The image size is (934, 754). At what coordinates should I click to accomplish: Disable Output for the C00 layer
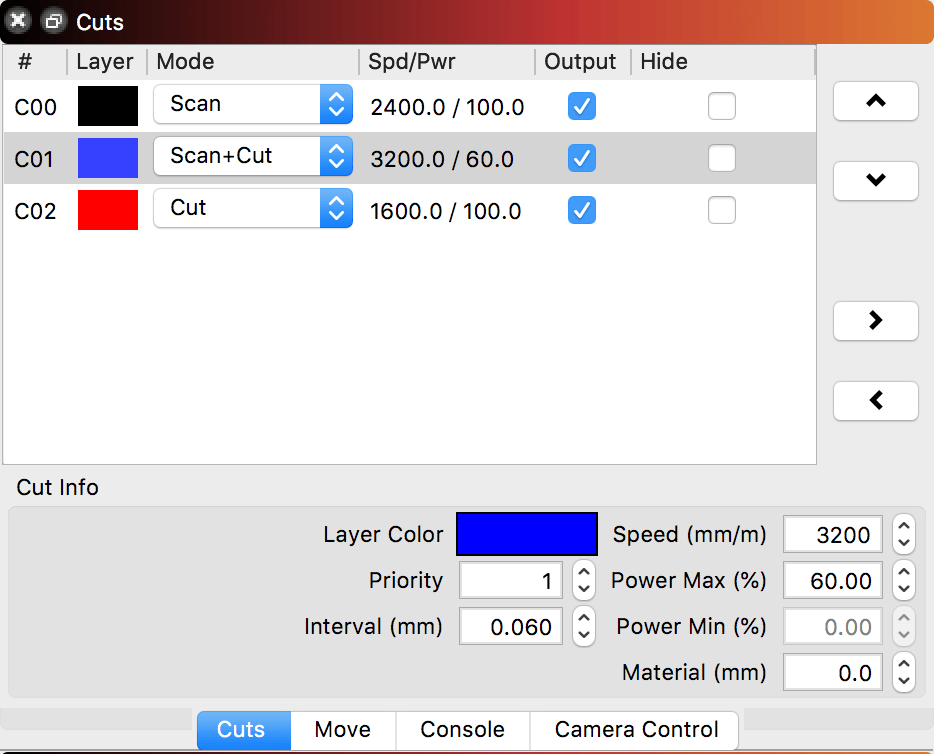tap(582, 107)
